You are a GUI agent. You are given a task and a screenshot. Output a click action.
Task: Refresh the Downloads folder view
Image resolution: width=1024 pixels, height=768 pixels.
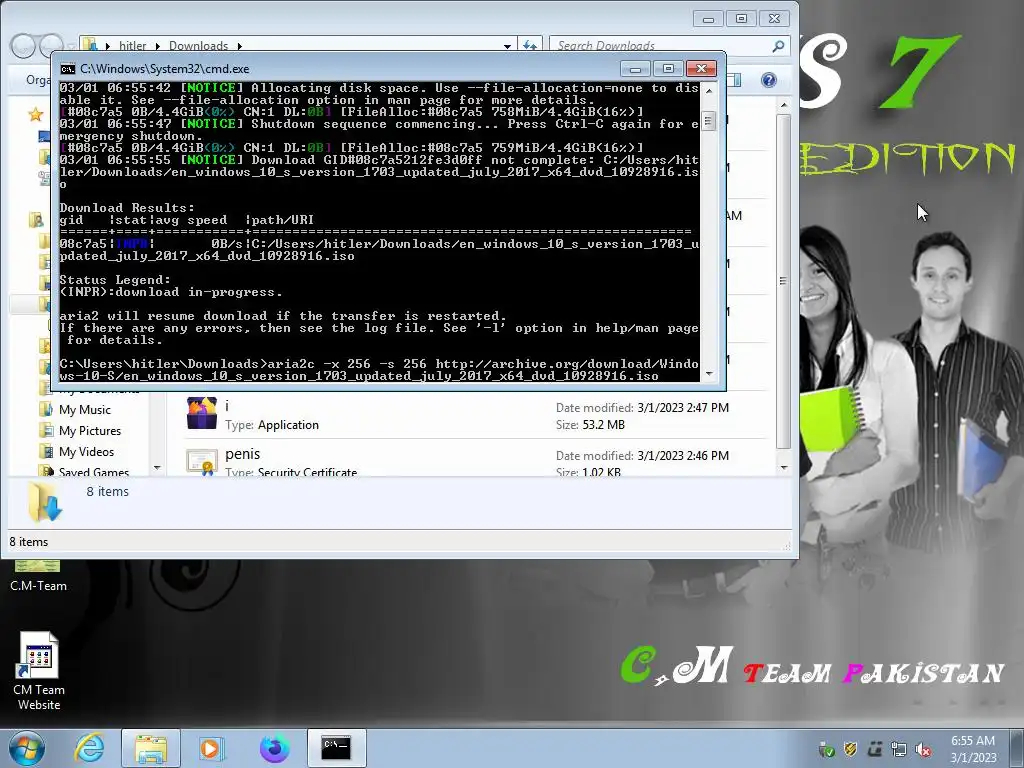point(530,46)
